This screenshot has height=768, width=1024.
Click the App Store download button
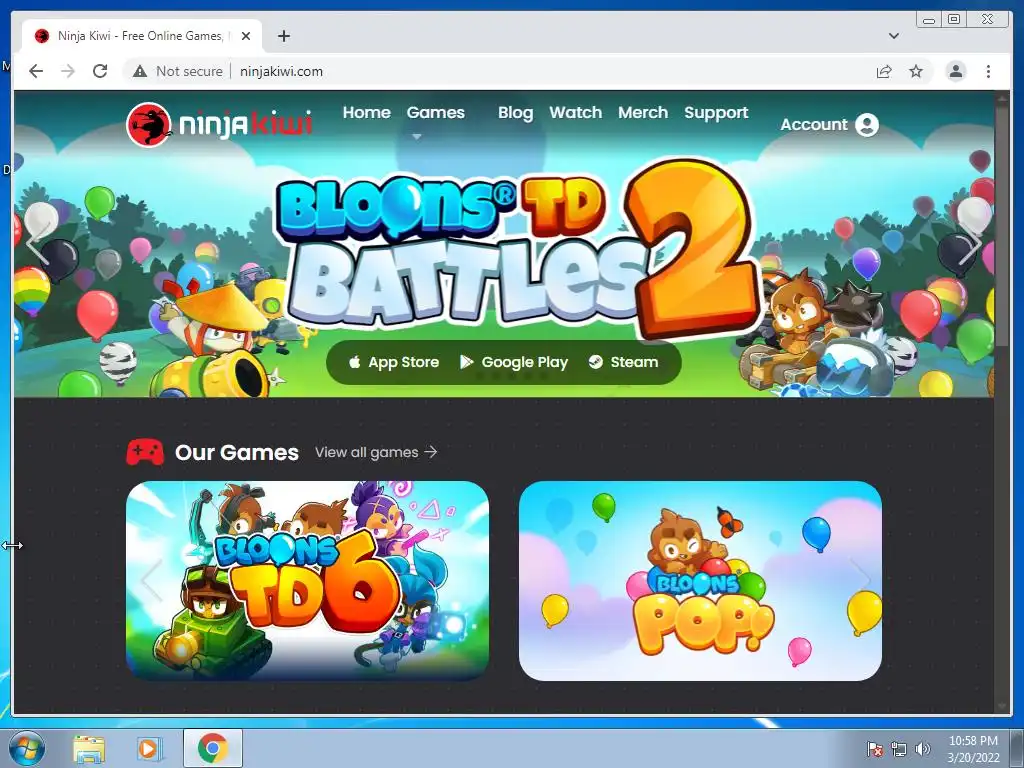tap(394, 362)
